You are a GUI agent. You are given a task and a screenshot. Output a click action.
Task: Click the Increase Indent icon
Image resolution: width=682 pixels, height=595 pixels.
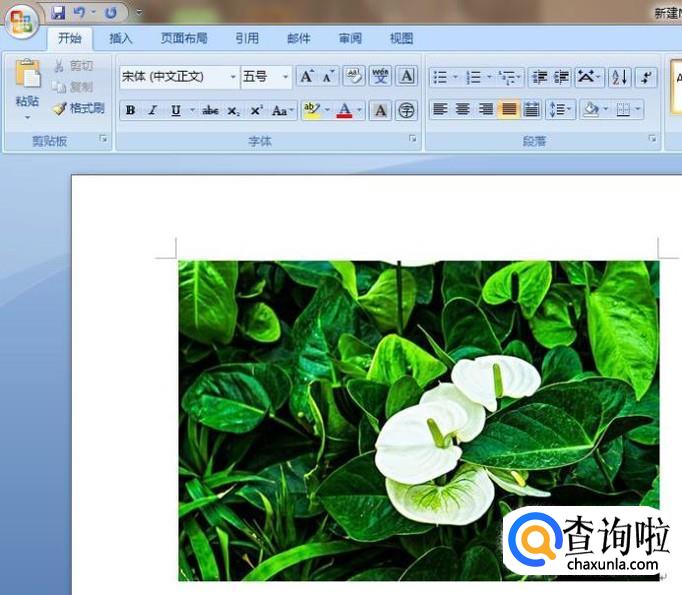coord(562,77)
